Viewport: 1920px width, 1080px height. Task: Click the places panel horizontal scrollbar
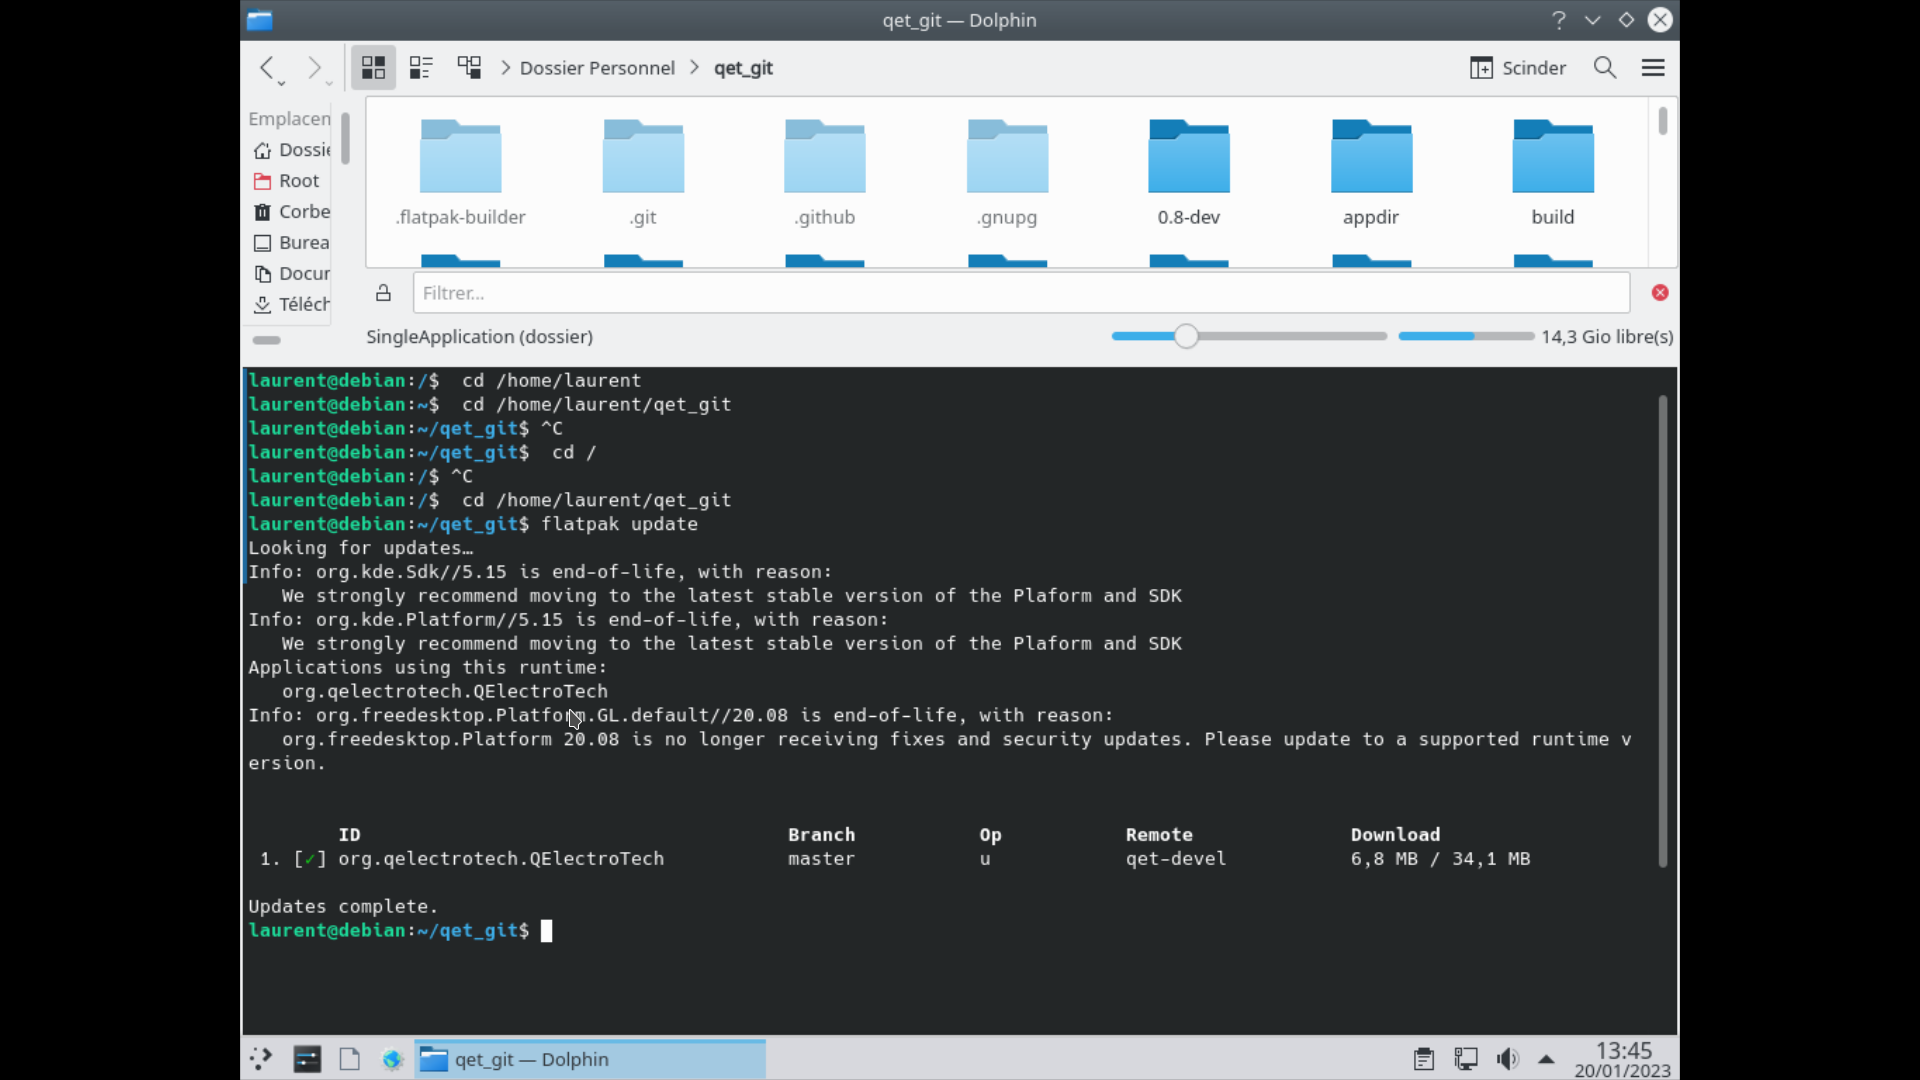267,340
